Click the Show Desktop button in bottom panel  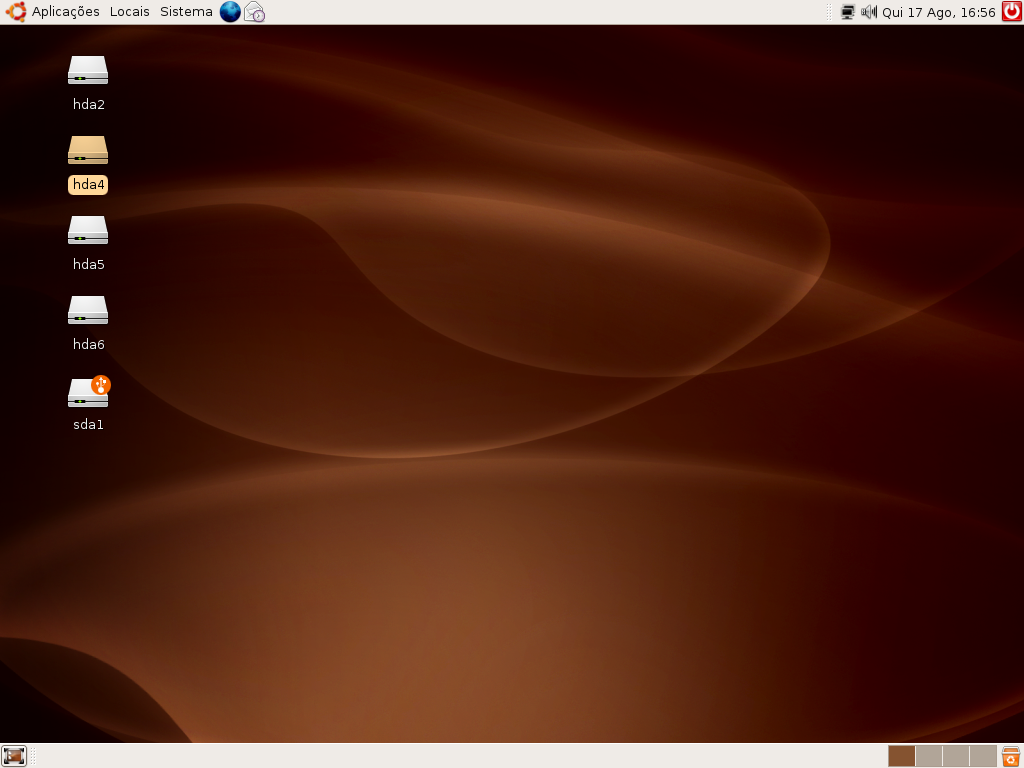(x=14, y=756)
